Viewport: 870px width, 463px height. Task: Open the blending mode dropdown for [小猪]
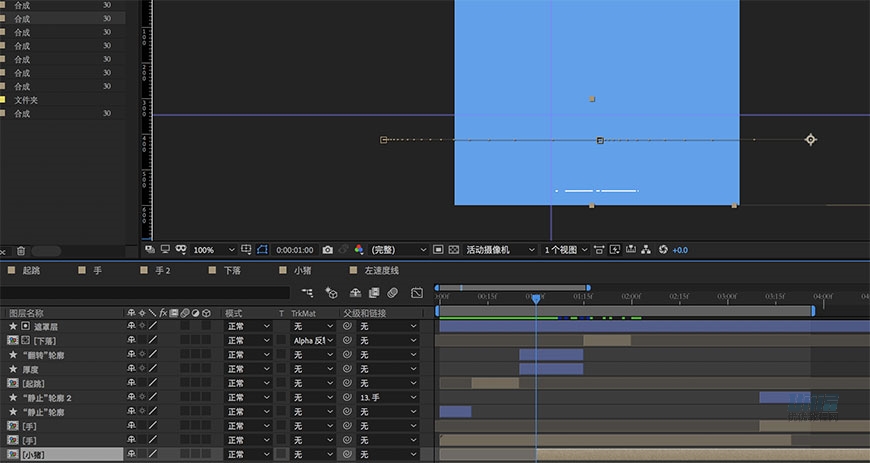[248, 454]
